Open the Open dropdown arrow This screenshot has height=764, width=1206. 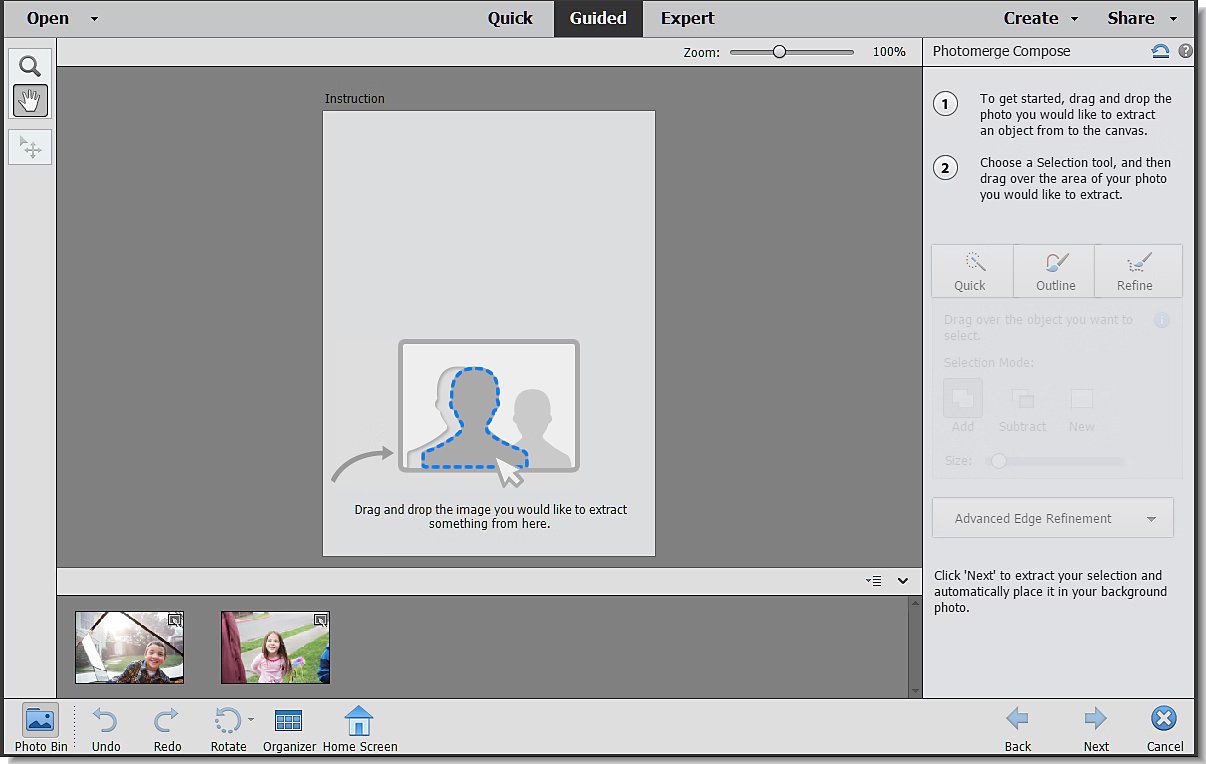[94, 19]
